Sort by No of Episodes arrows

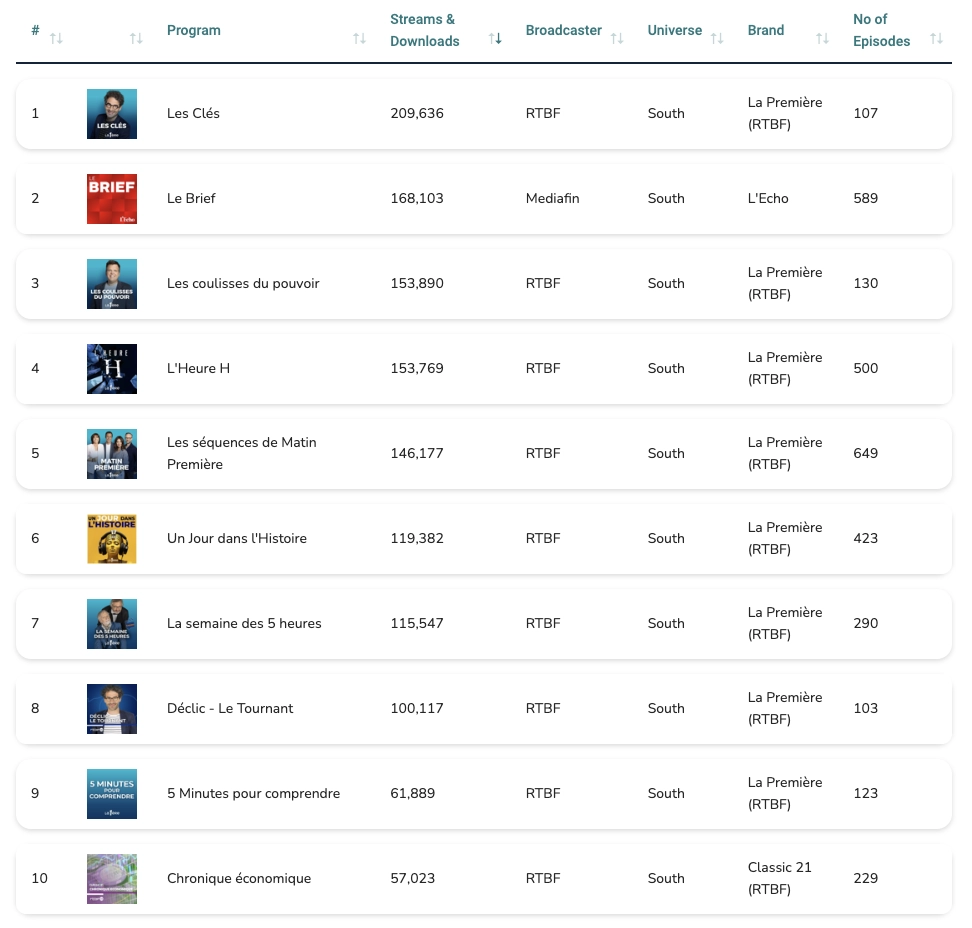[936, 38]
